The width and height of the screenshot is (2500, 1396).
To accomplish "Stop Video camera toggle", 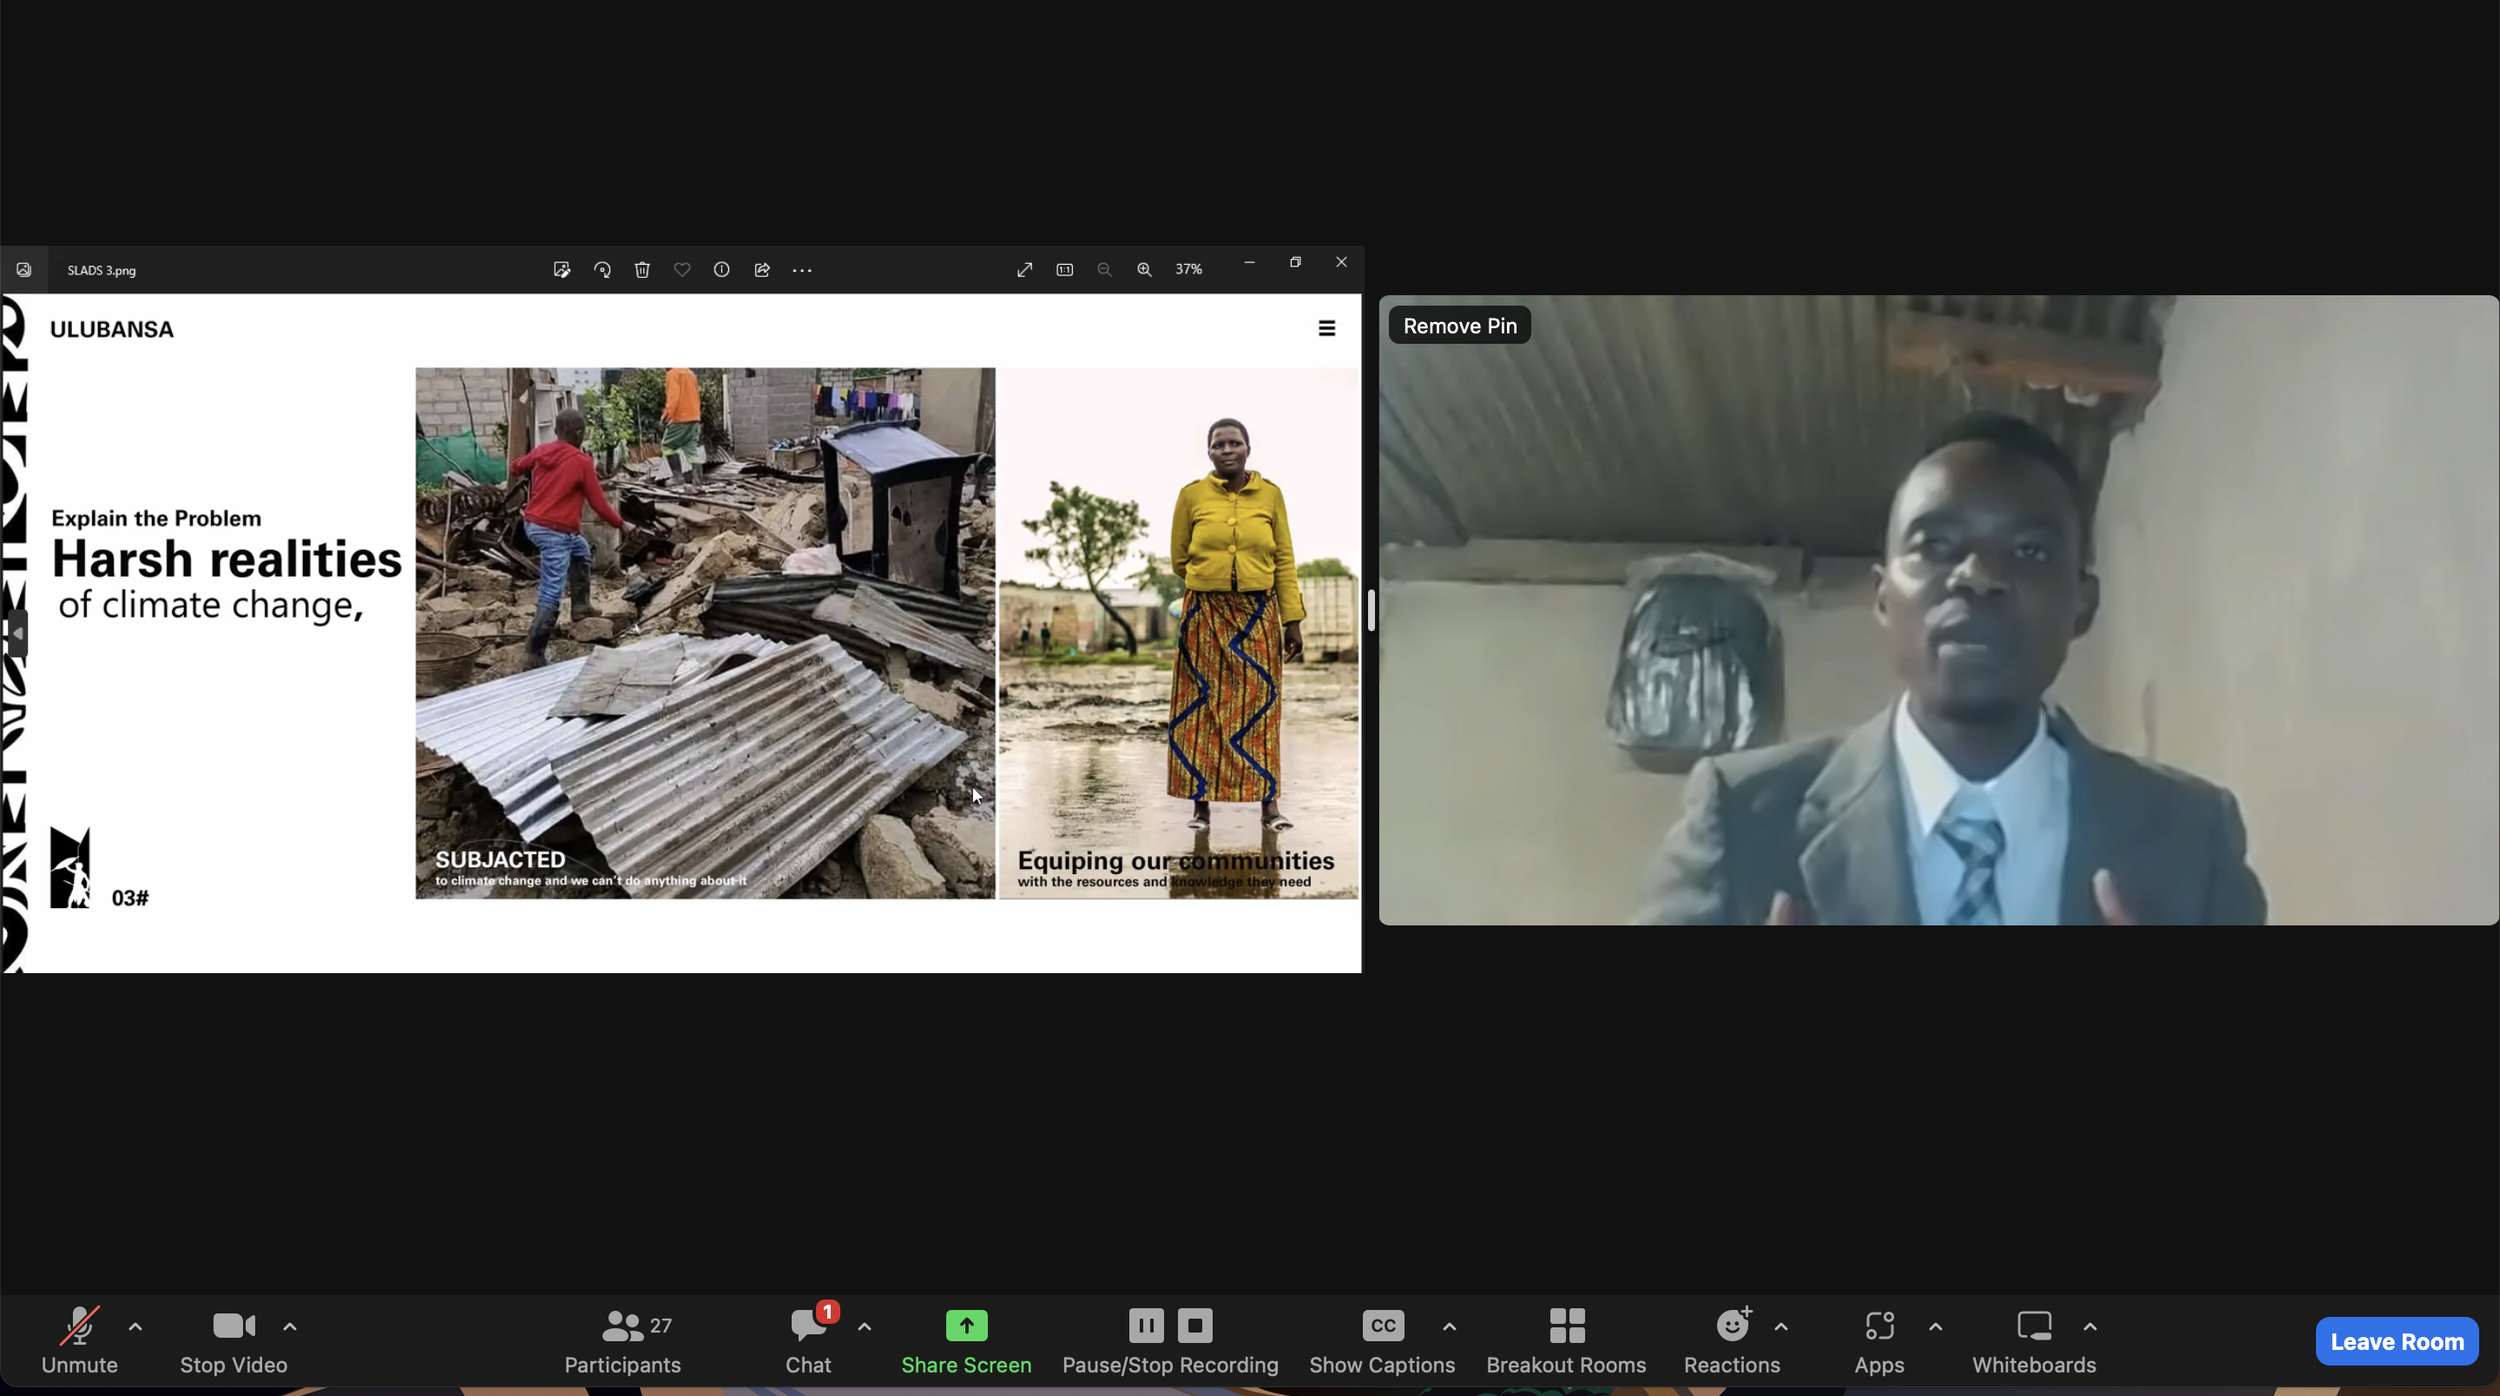I will (x=233, y=1340).
